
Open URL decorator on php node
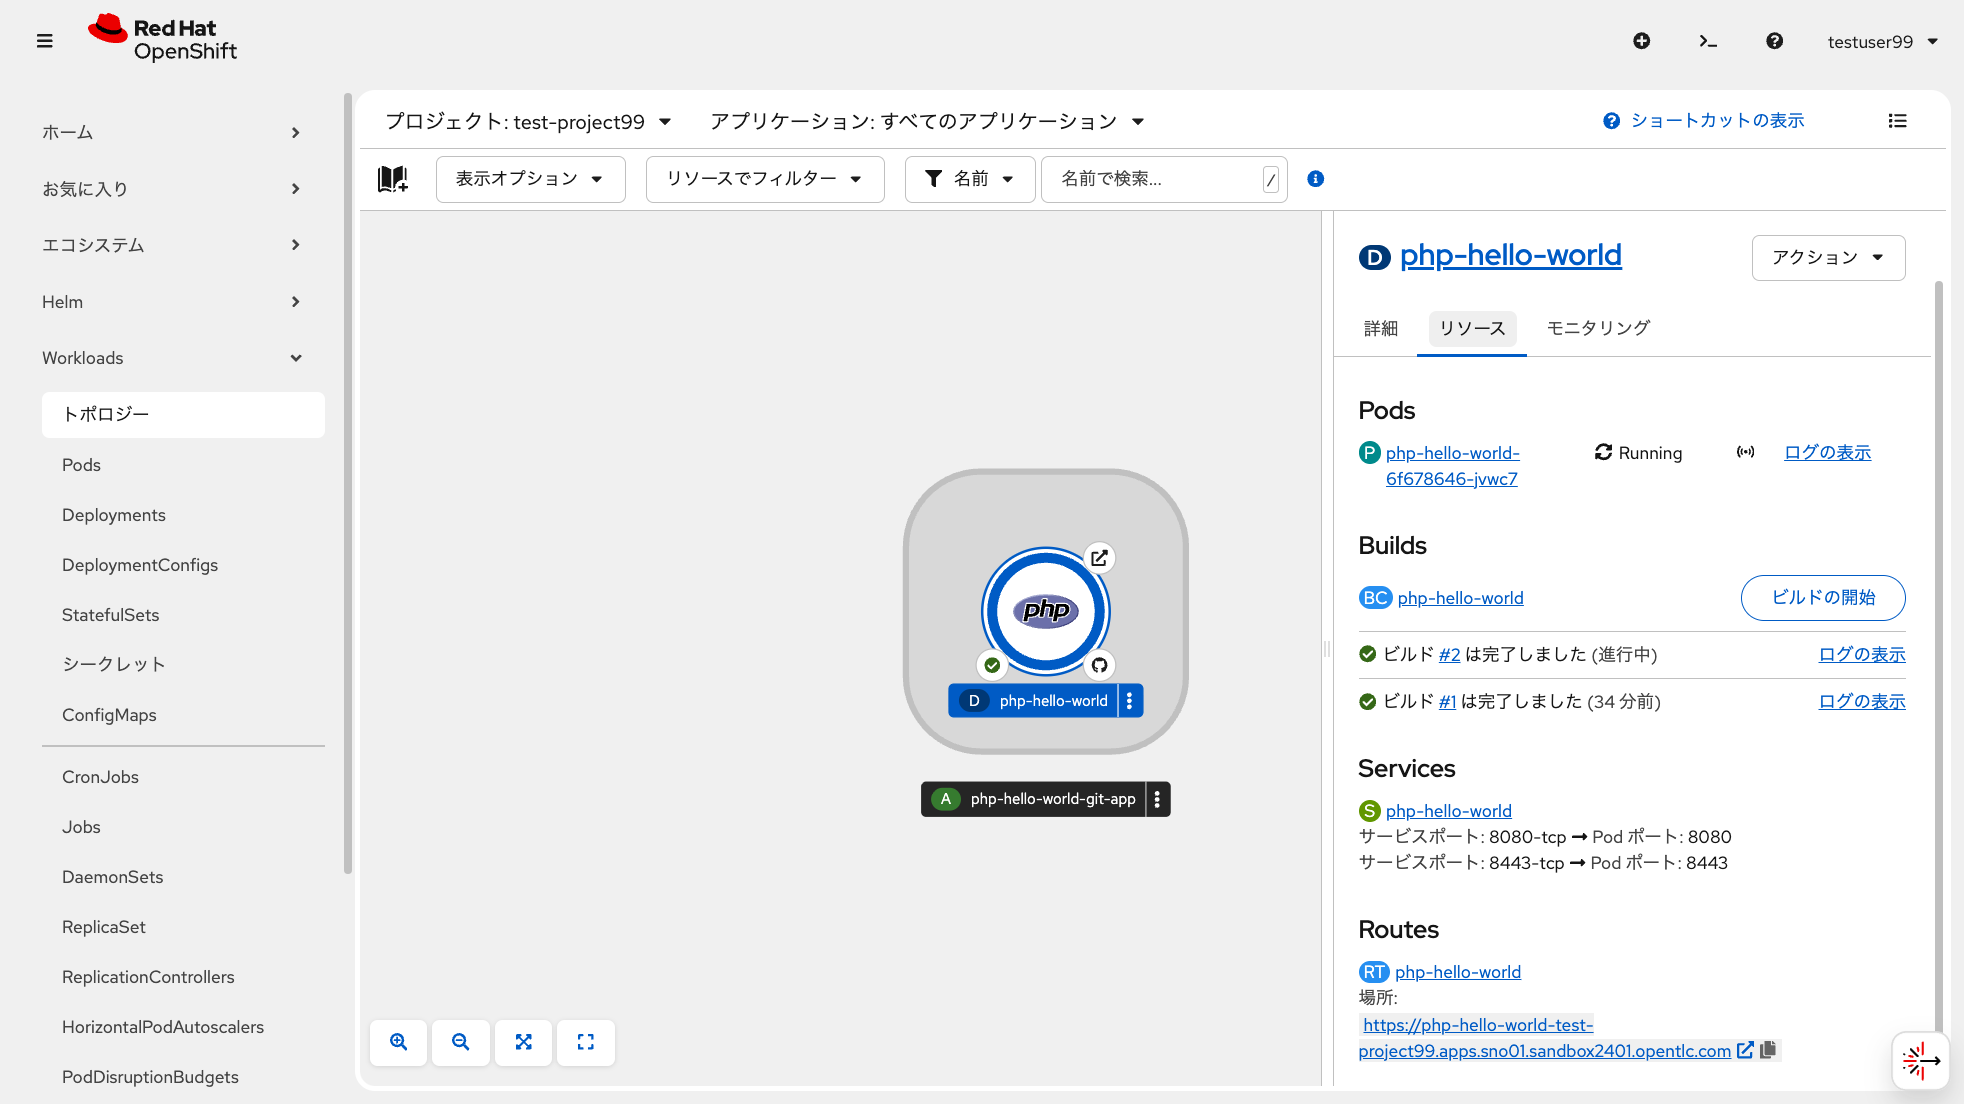pos(1099,558)
